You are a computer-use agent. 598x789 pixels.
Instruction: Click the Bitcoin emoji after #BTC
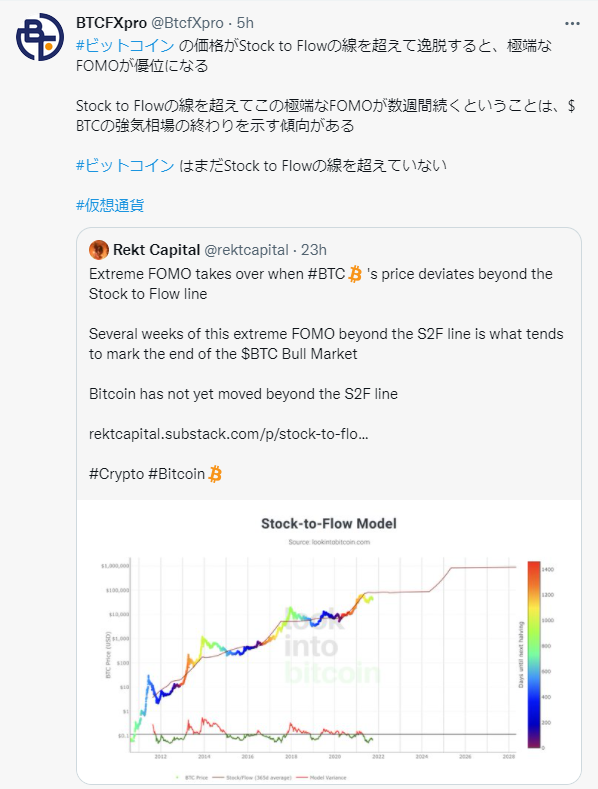coord(355,274)
